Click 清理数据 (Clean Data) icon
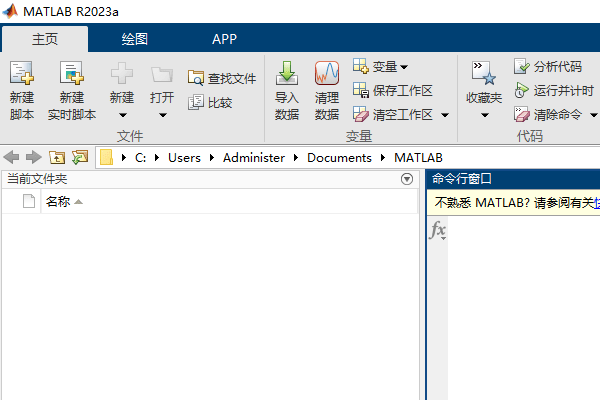The image size is (600, 400). pyautogui.click(x=327, y=73)
